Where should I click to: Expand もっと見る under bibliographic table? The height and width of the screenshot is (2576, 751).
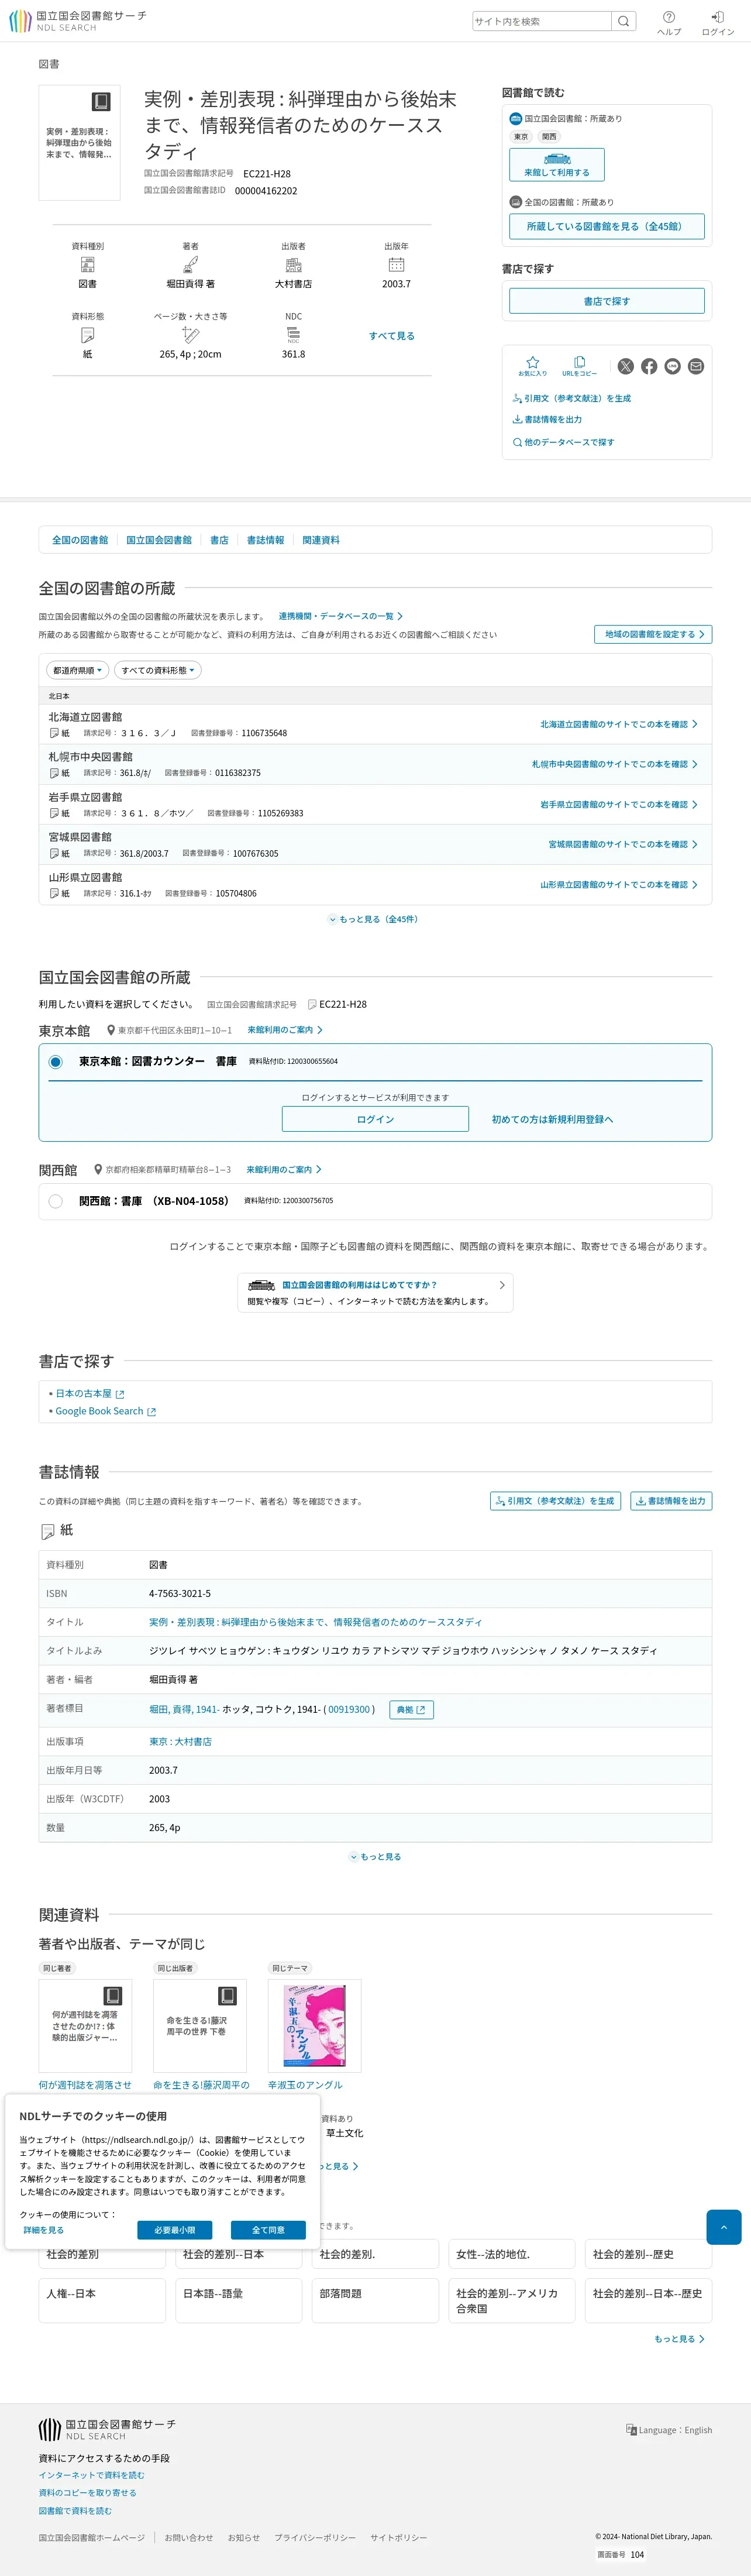375,1857
